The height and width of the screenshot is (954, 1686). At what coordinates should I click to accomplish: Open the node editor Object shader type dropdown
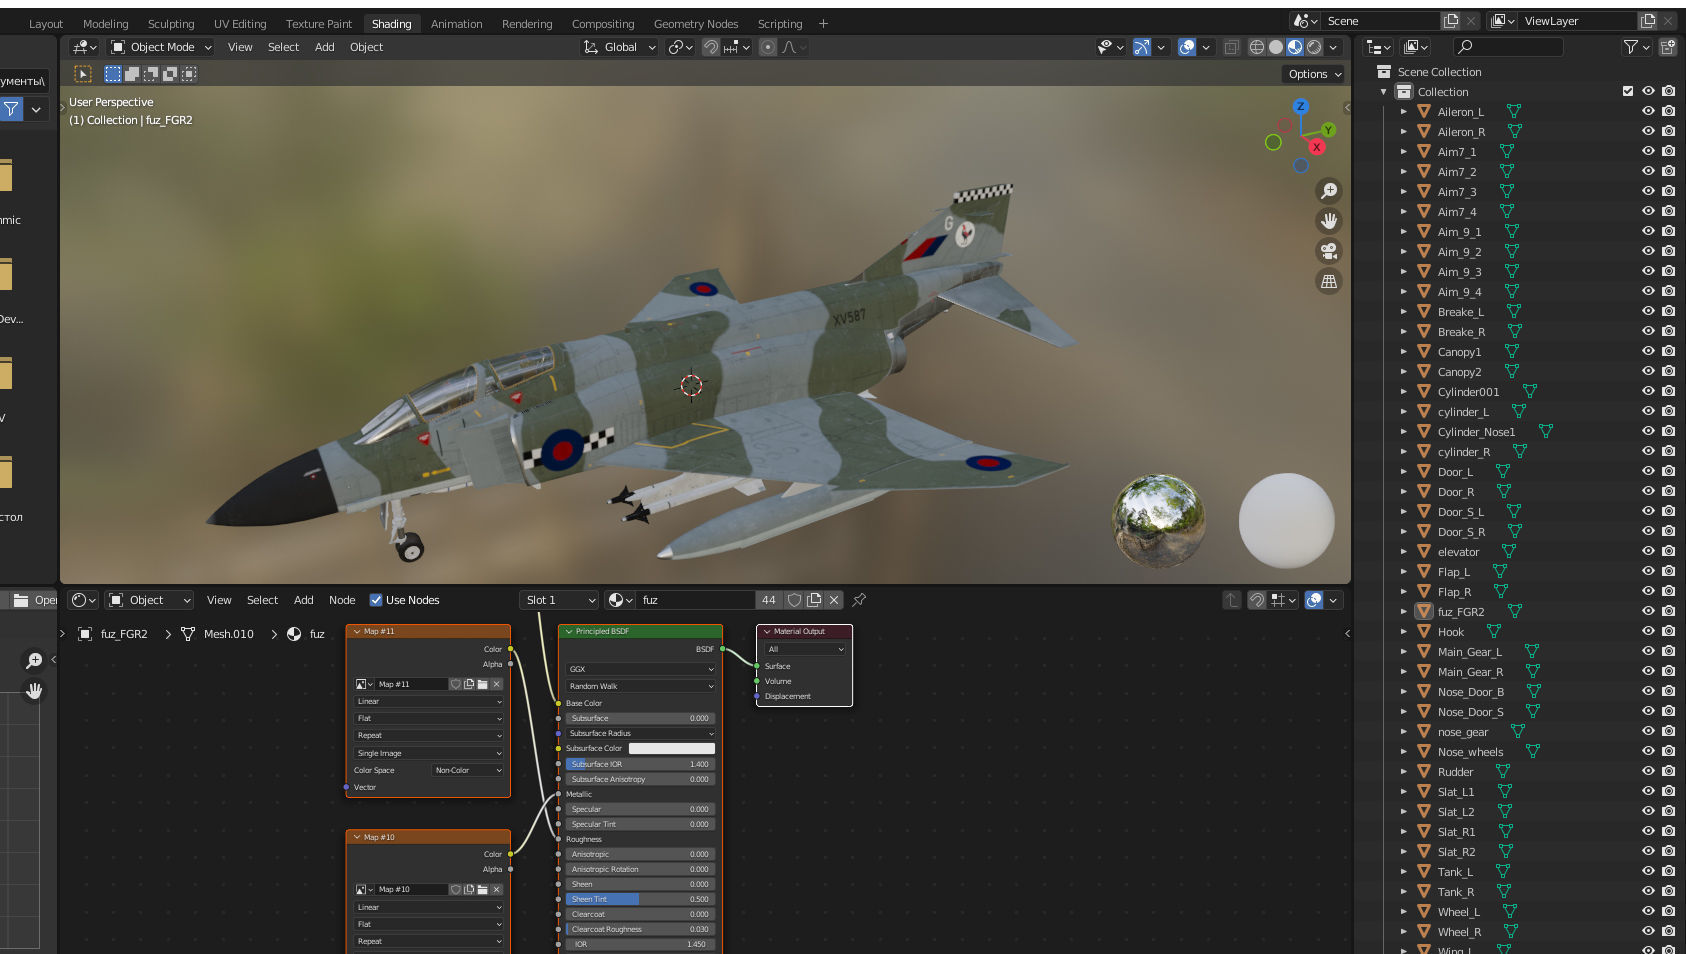pyautogui.click(x=150, y=600)
